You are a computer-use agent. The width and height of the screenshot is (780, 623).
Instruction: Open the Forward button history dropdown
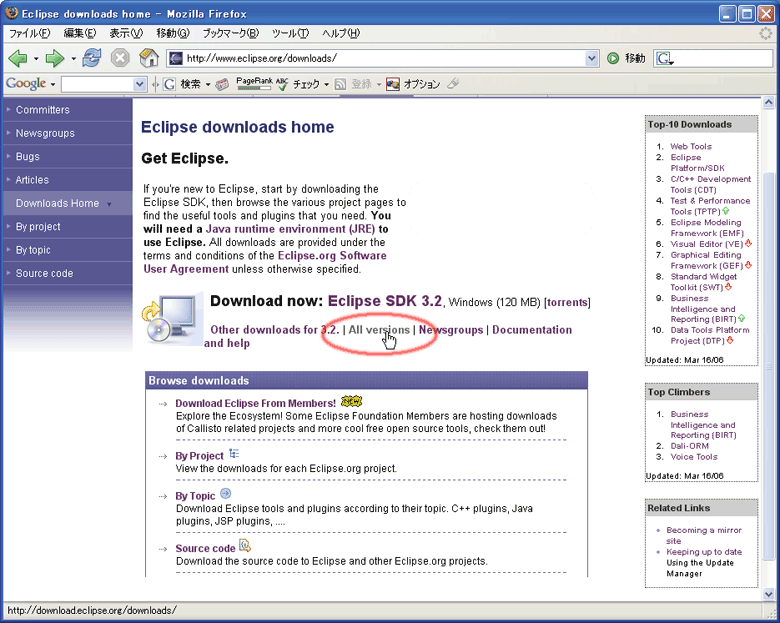click(x=73, y=59)
